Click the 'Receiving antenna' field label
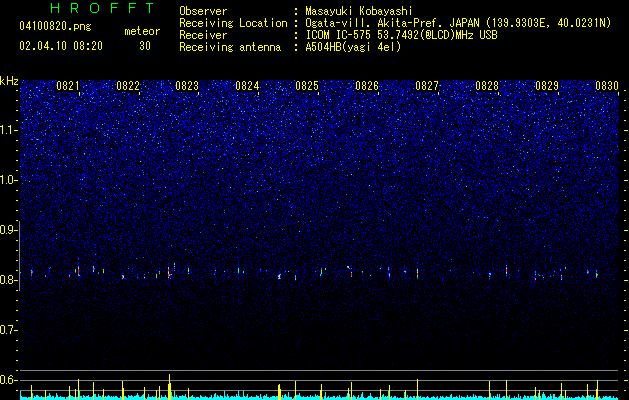This screenshot has height=400, width=629. point(230,47)
